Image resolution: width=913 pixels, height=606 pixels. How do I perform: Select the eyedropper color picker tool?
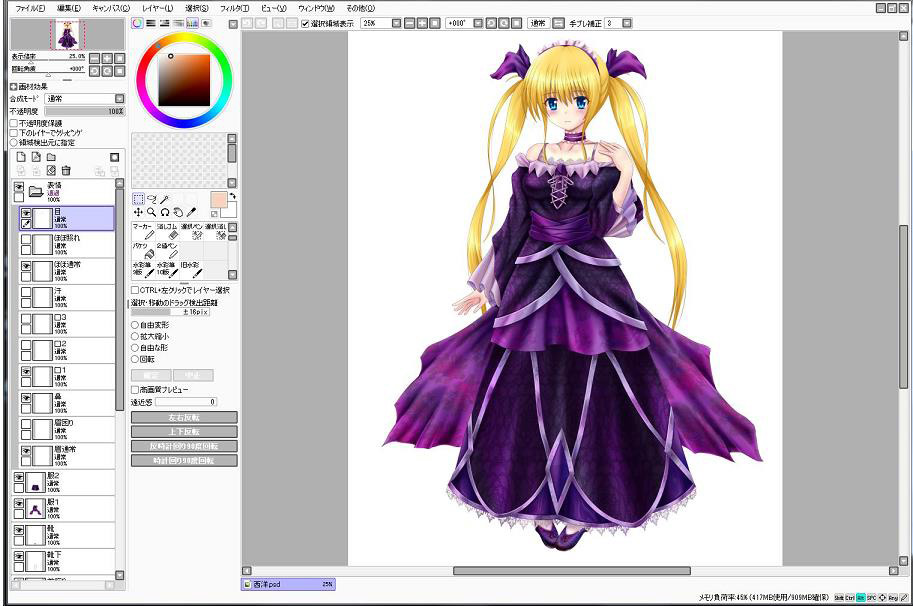[x=191, y=213]
